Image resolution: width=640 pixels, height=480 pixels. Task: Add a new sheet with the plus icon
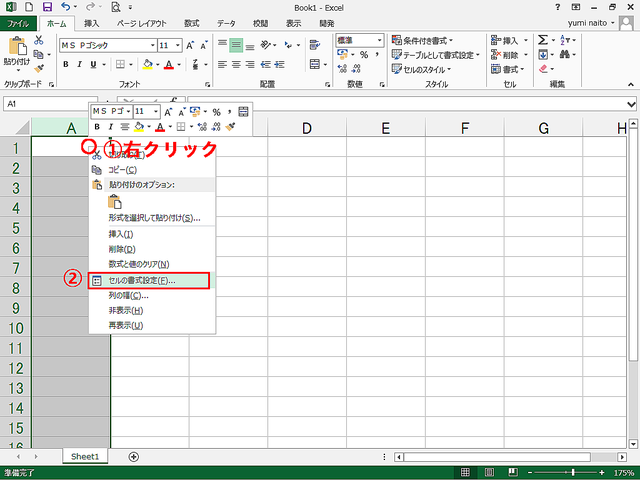[x=134, y=456]
